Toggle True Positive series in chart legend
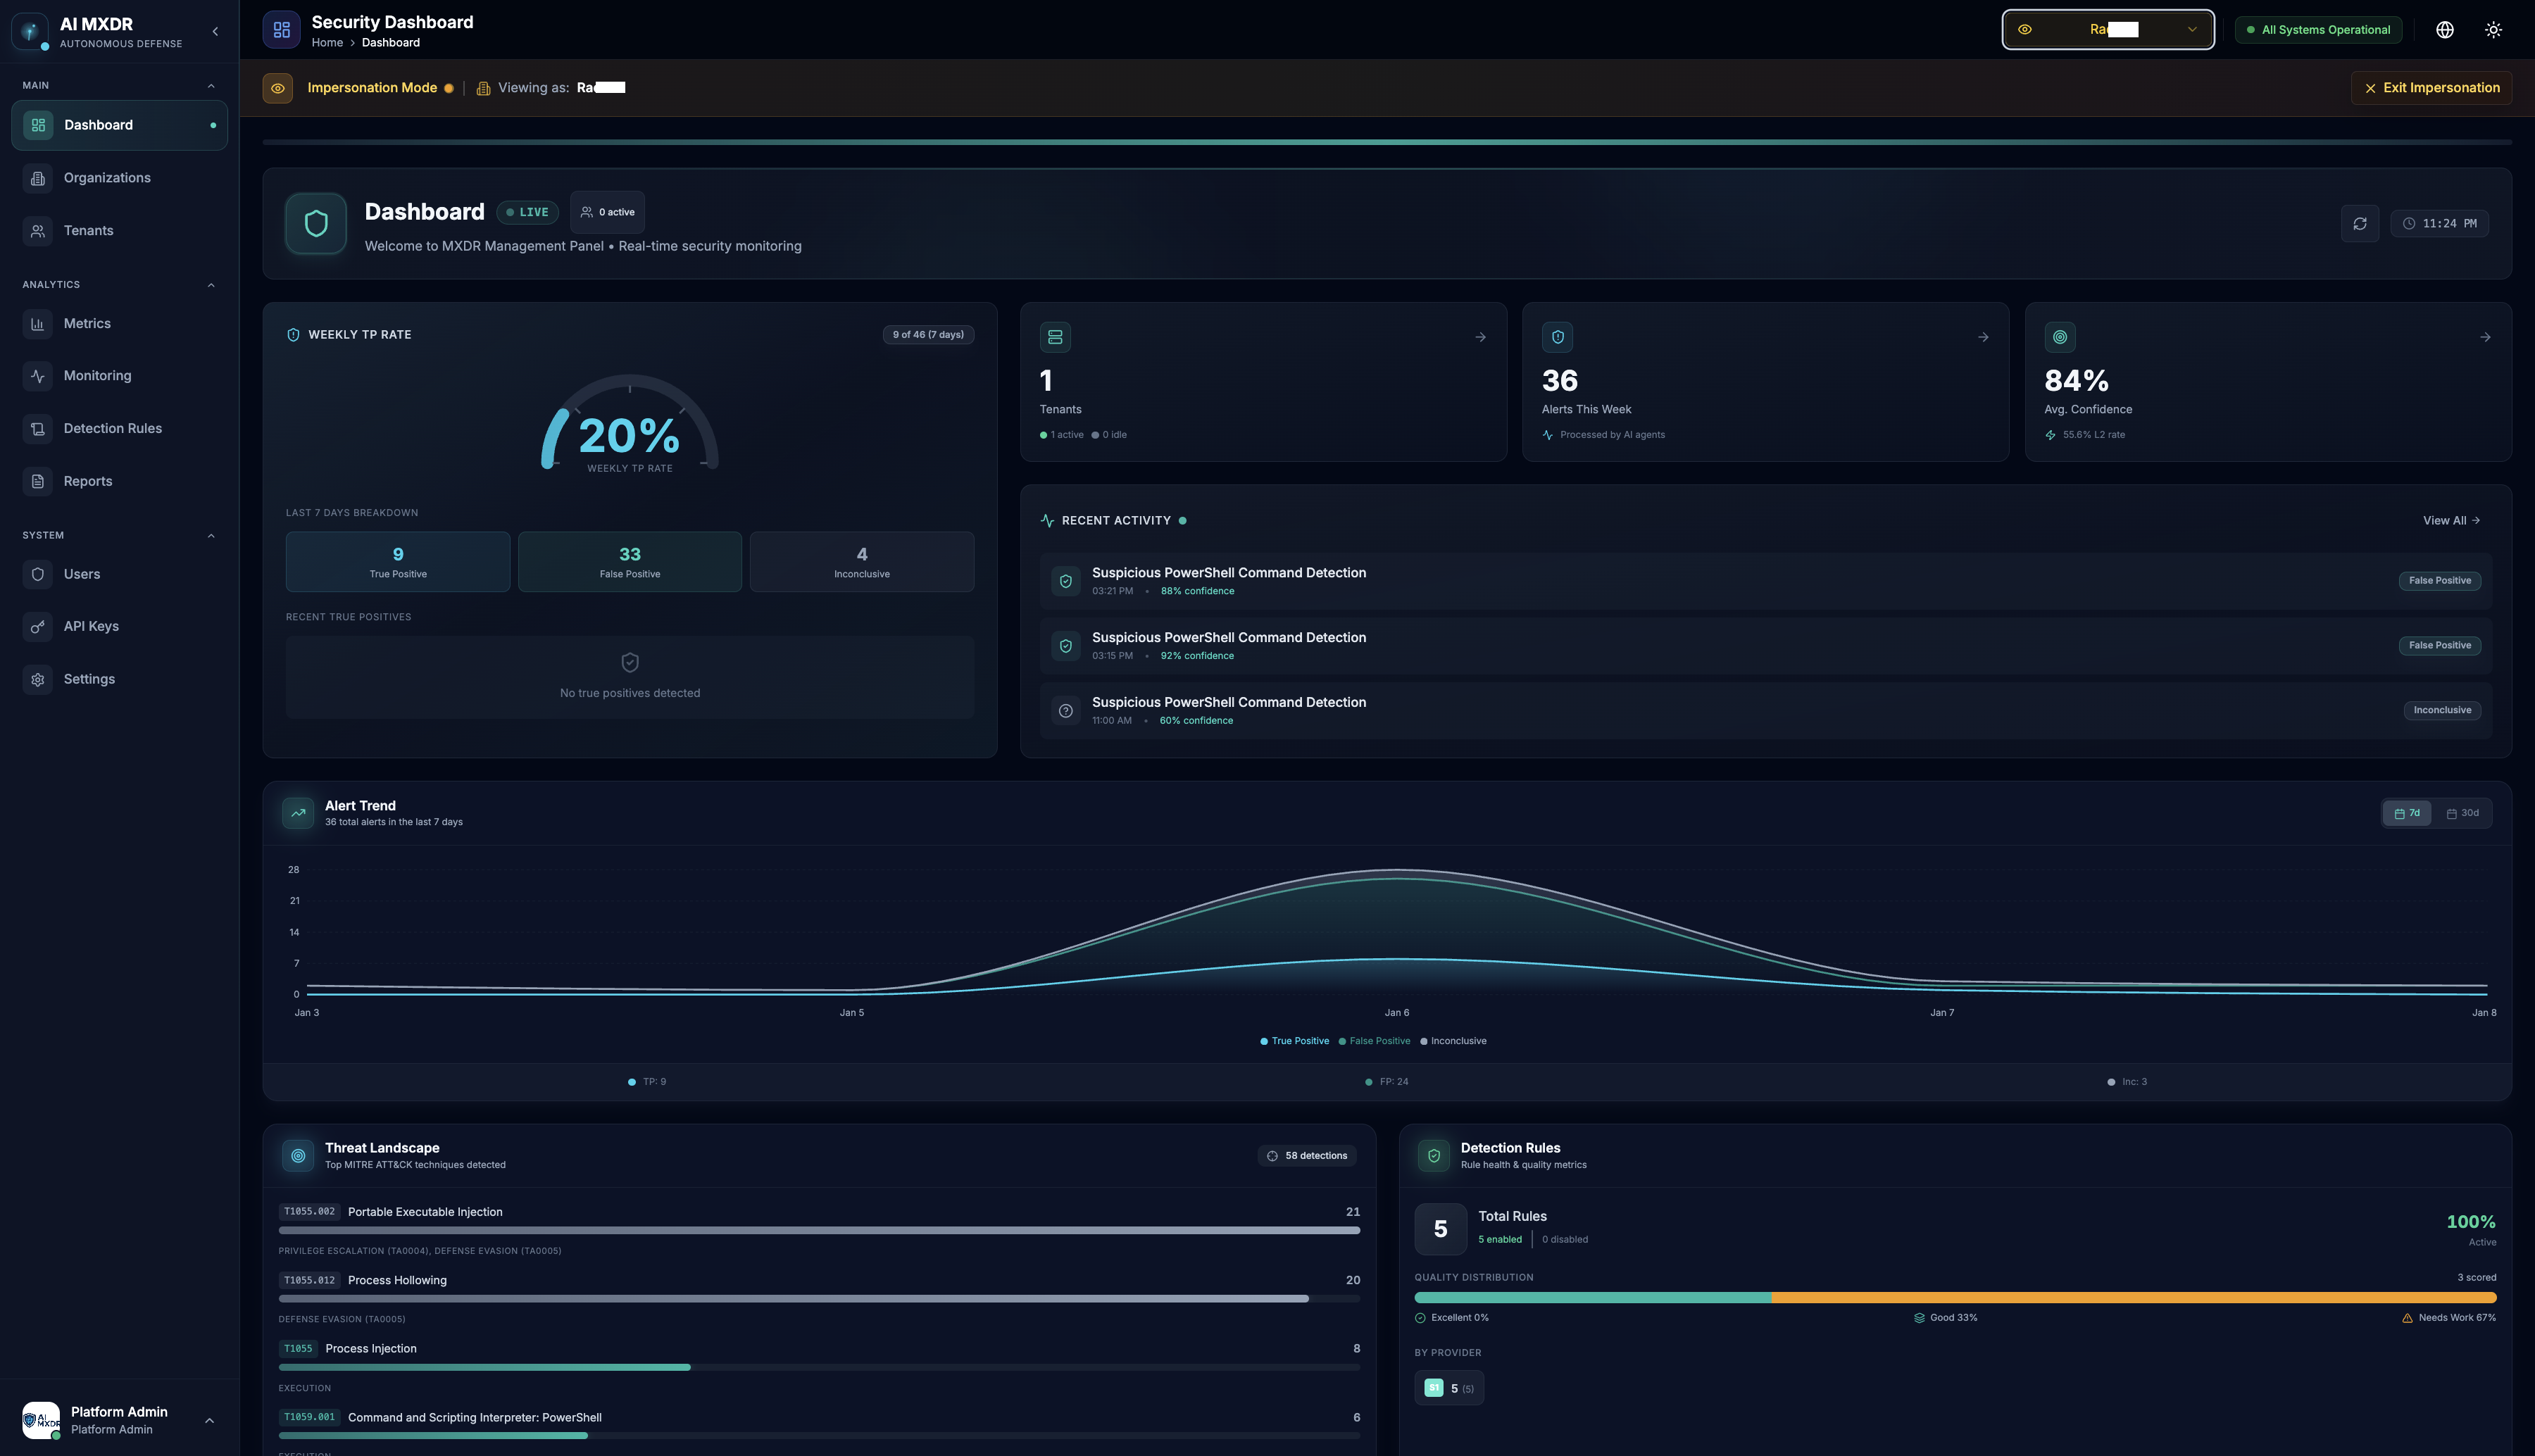The image size is (2535, 1456). (1295, 1041)
